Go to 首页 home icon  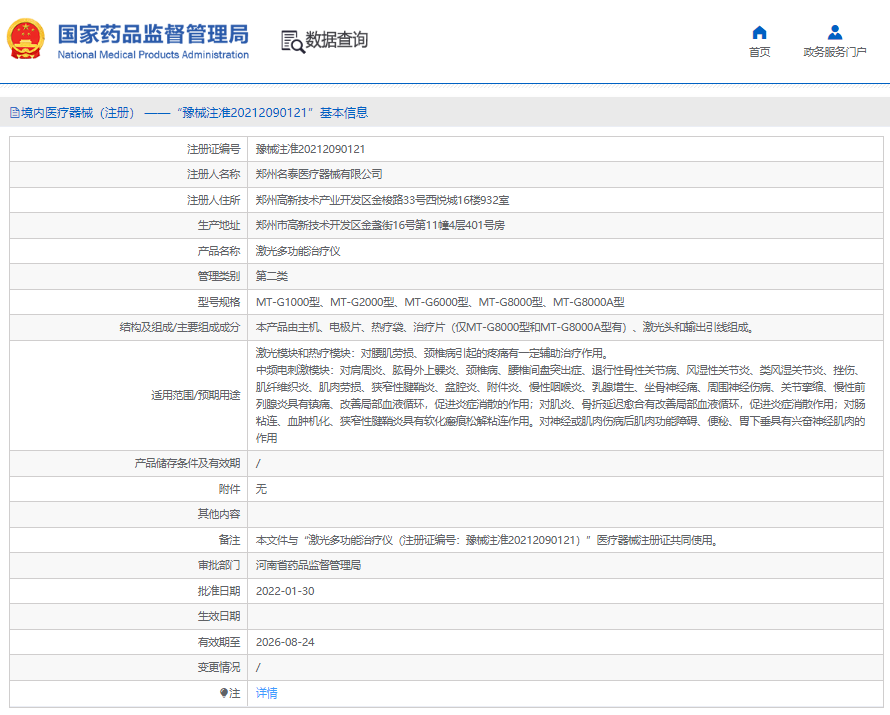[759, 32]
